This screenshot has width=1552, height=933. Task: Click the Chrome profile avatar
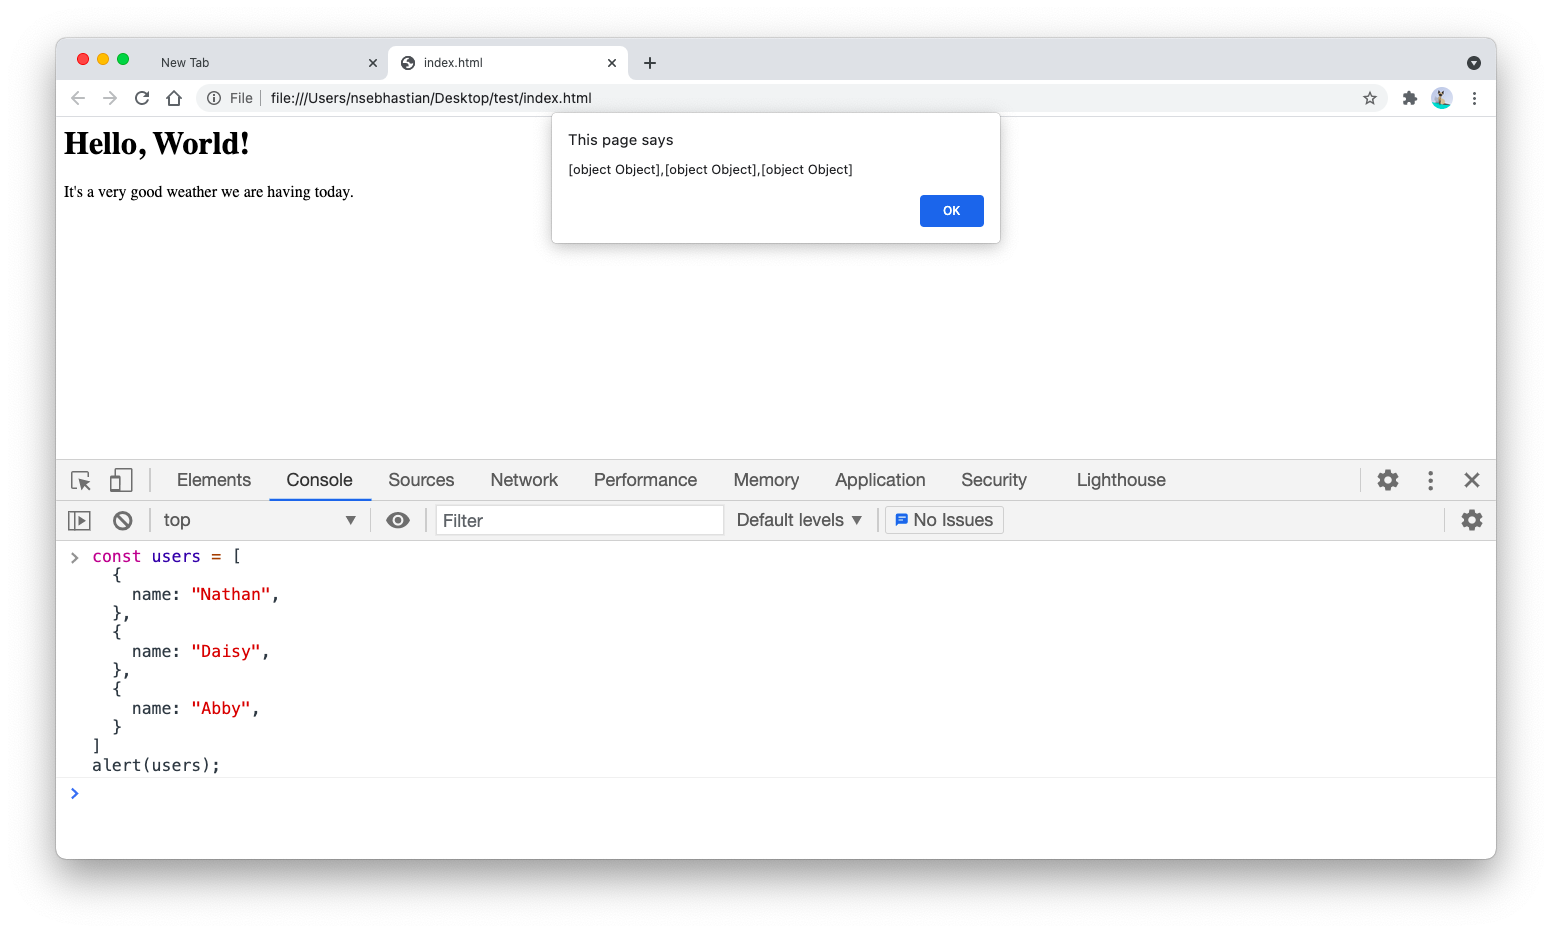[1441, 98]
